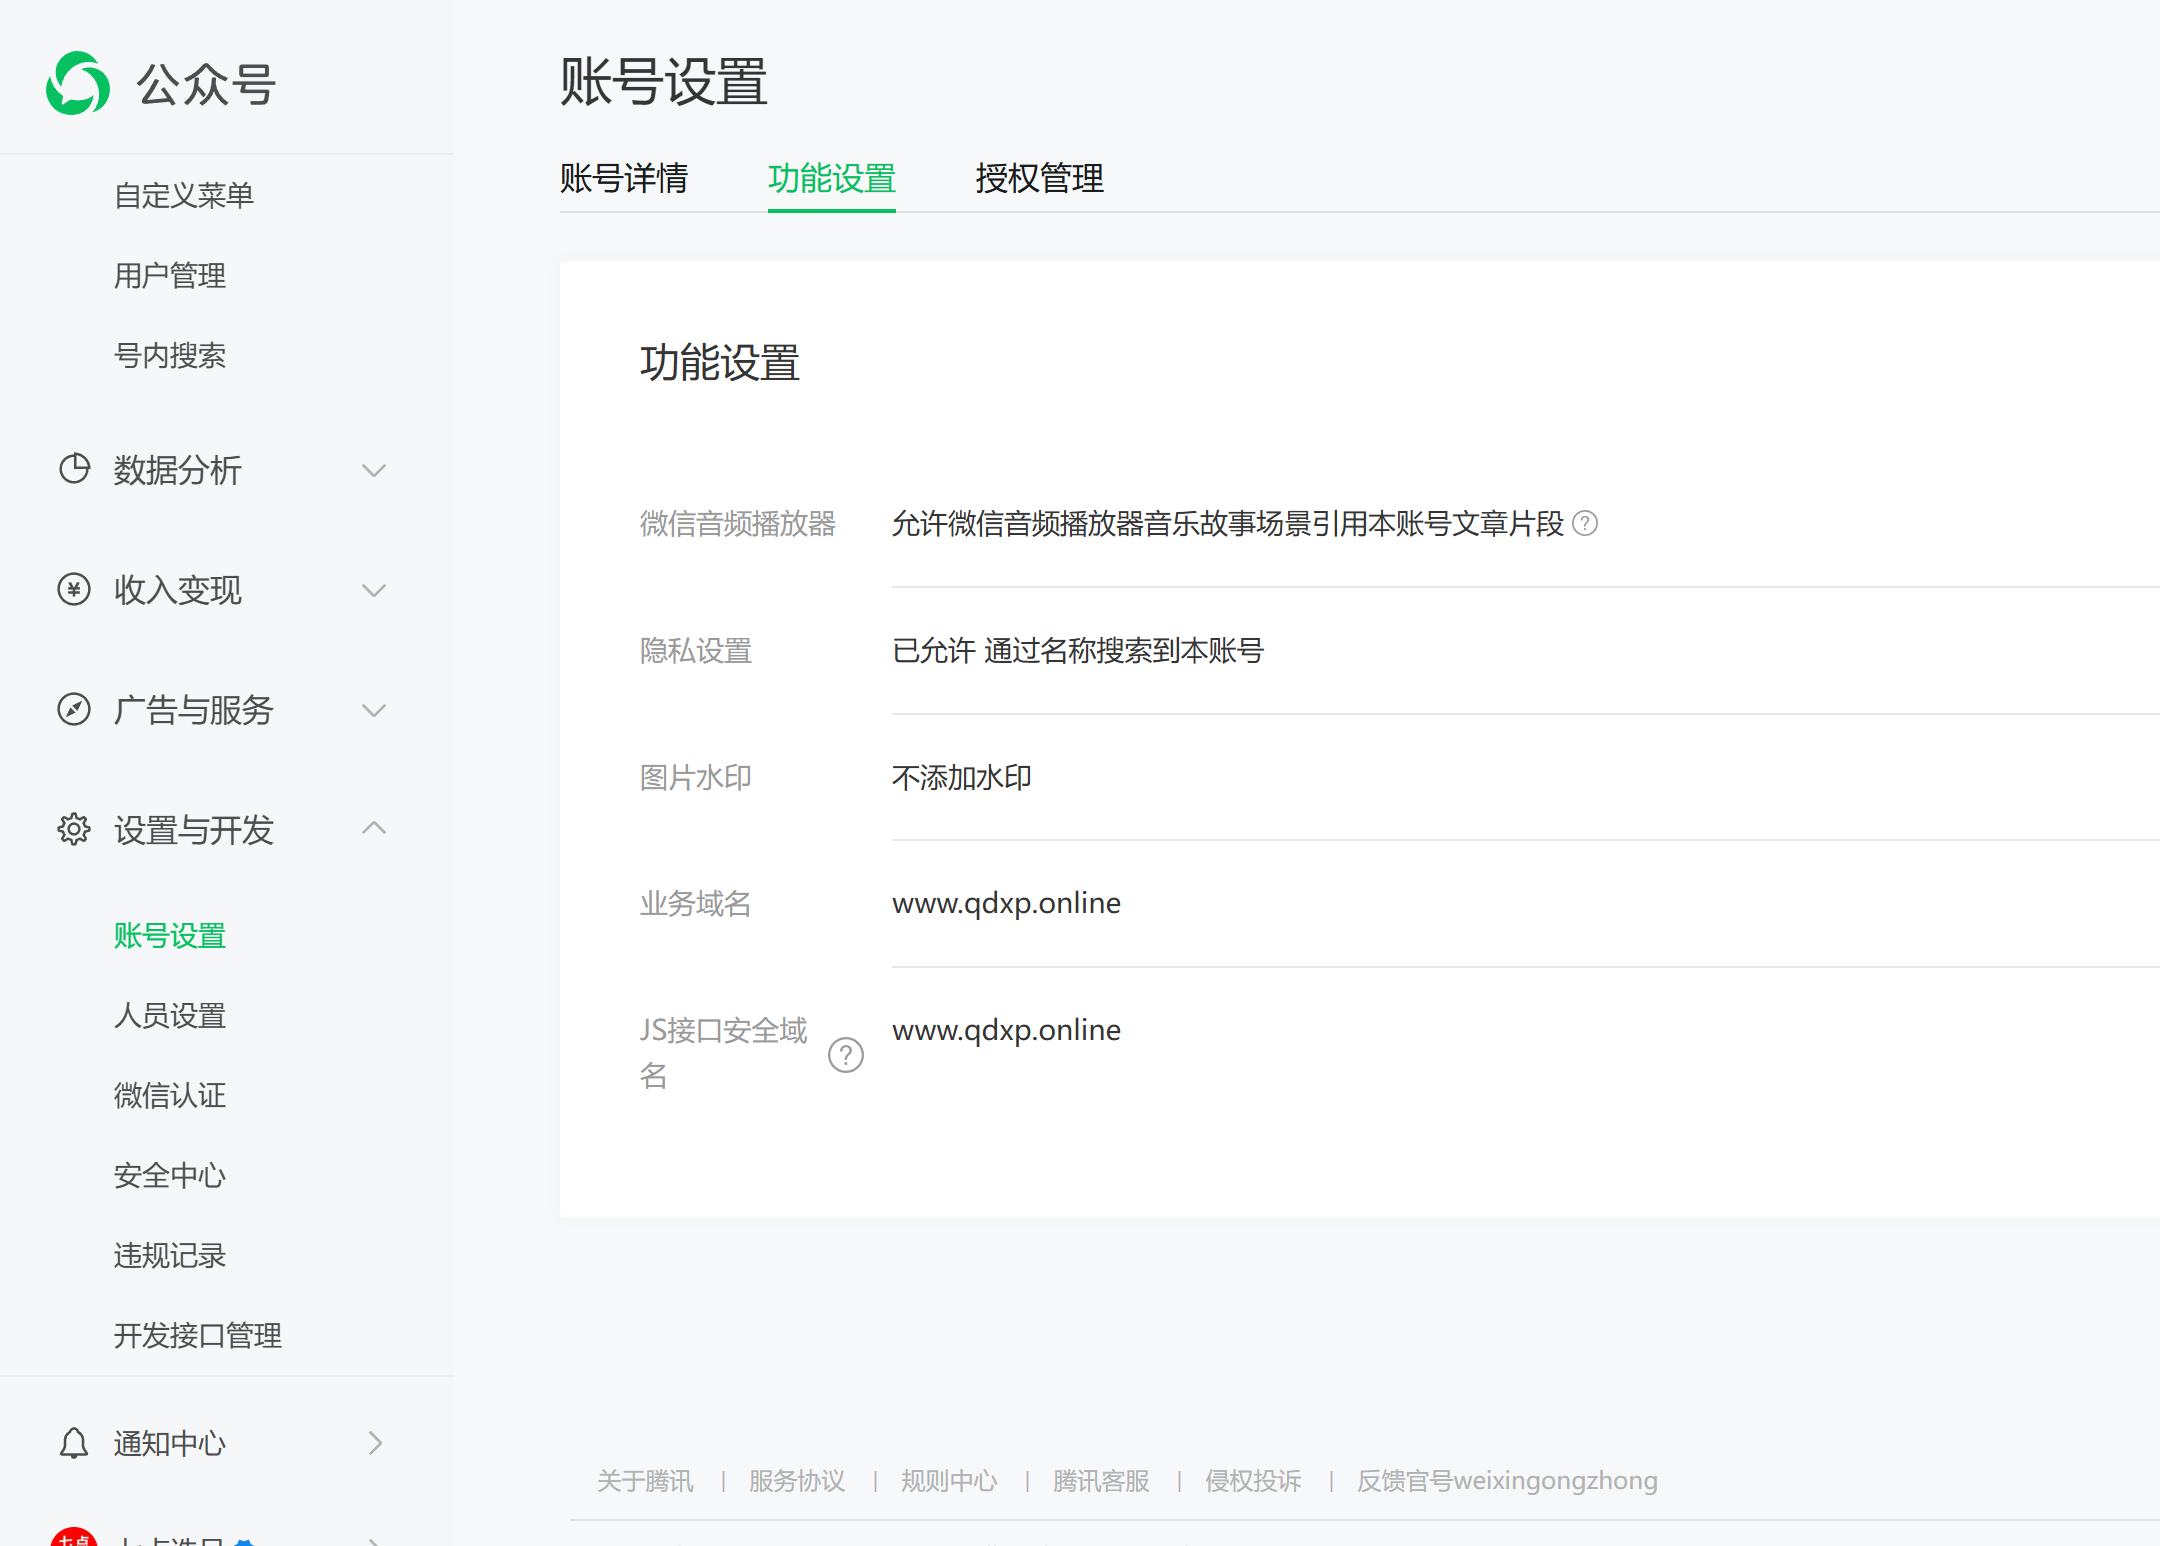This screenshot has width=2160, height=1546.
Task: Click the 通知中心 bell icon
Action: click(74, 1443)
